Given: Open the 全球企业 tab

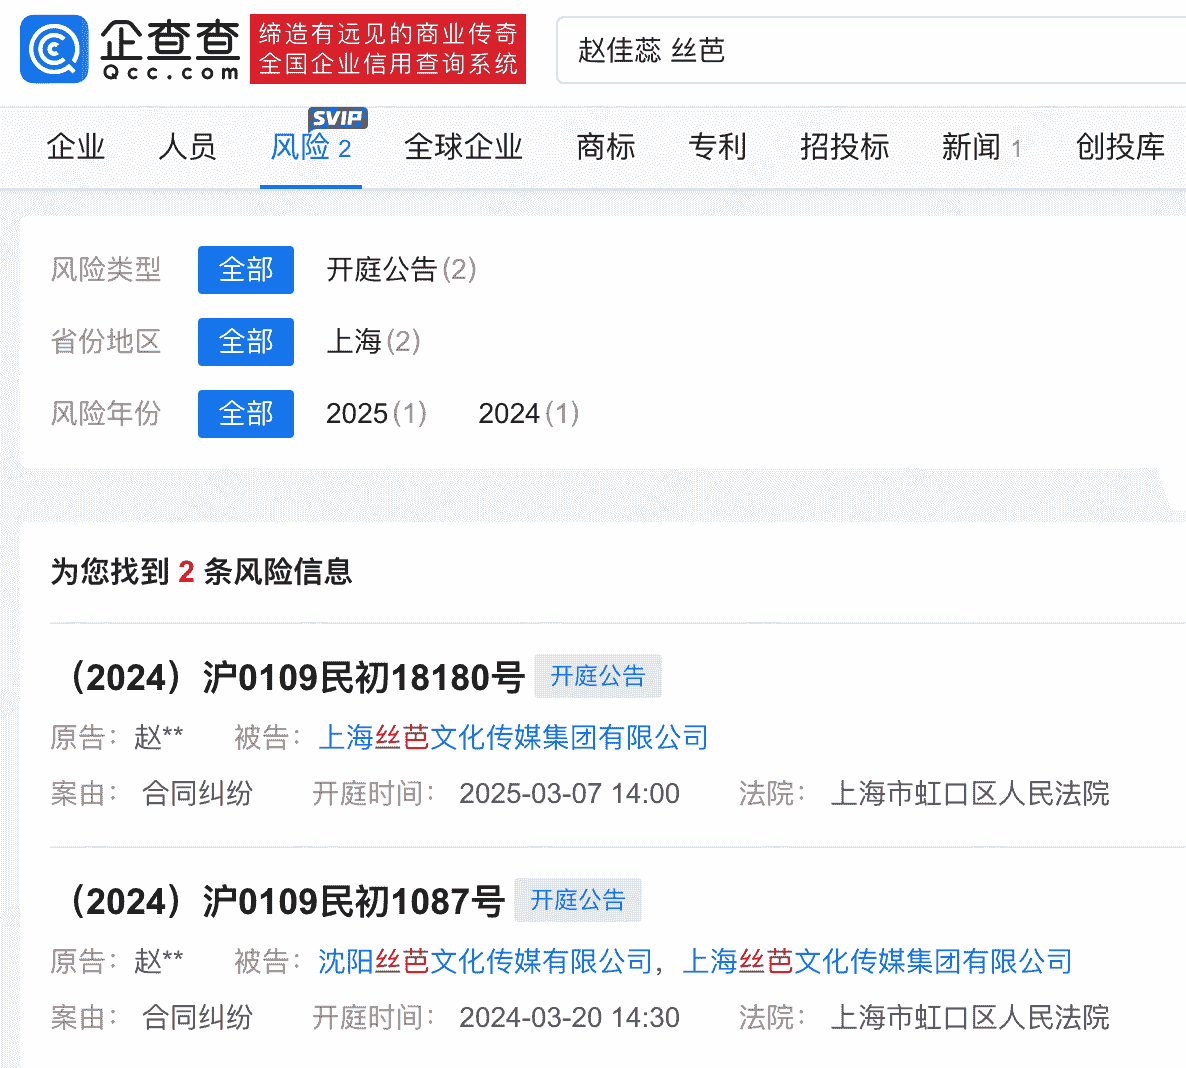Looking at the screenshot, I should pos(462,147).
